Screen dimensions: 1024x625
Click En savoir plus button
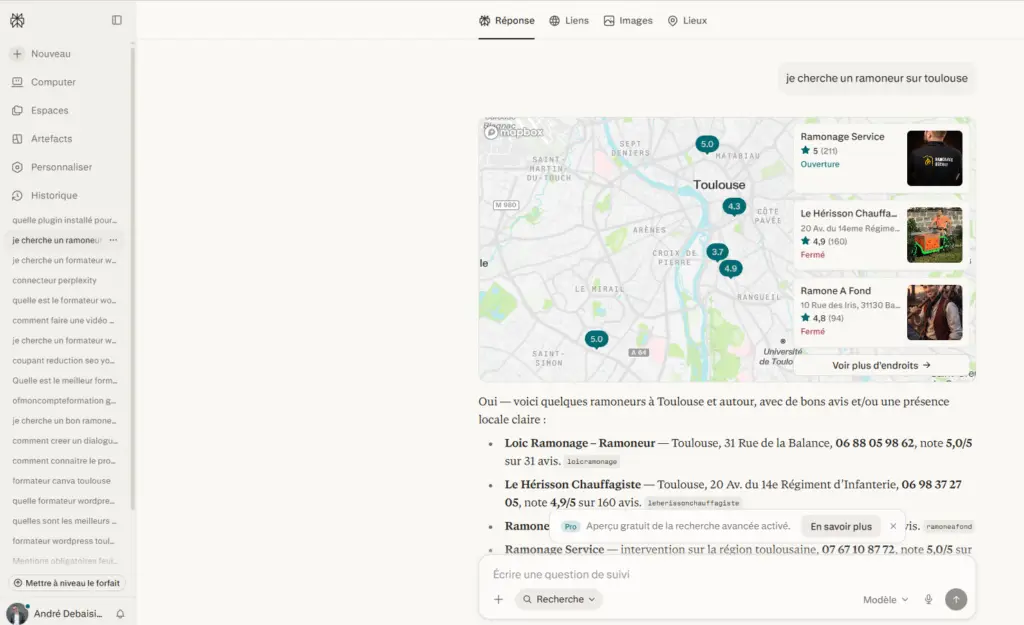coord(841,526)
